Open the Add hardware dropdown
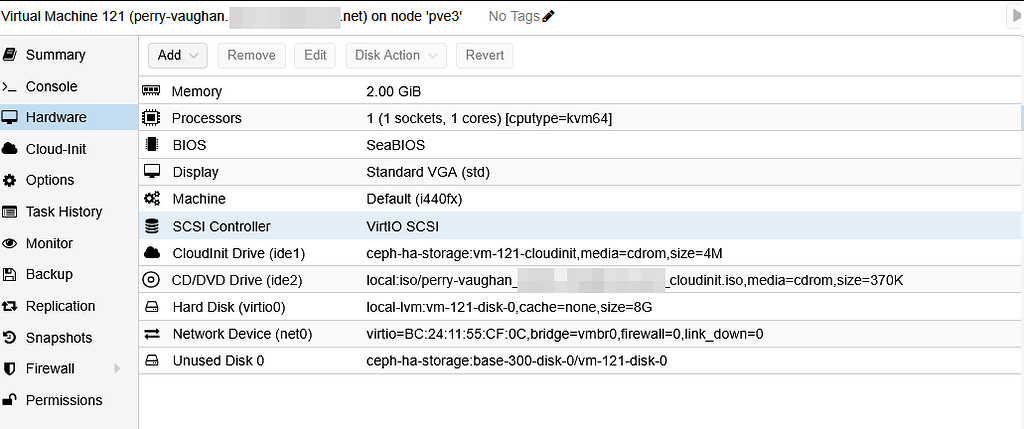1024x429 pixels. click(177, 55)
